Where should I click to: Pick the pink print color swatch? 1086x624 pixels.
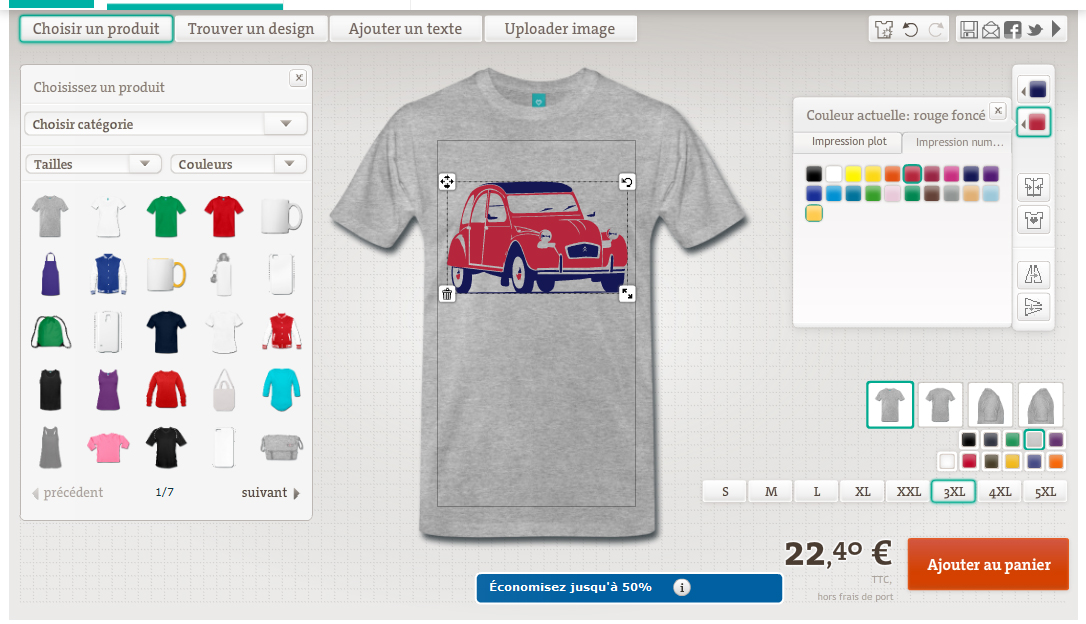click(952, 174)
